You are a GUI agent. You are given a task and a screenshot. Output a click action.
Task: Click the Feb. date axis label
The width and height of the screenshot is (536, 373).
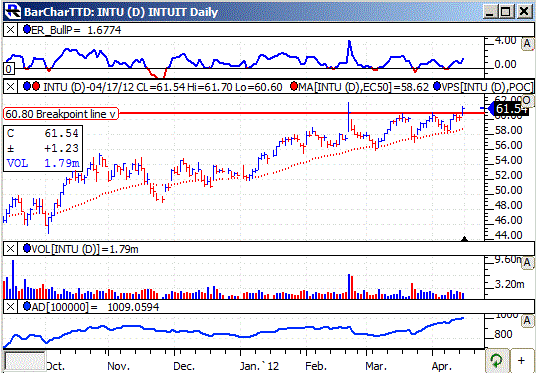317,366
